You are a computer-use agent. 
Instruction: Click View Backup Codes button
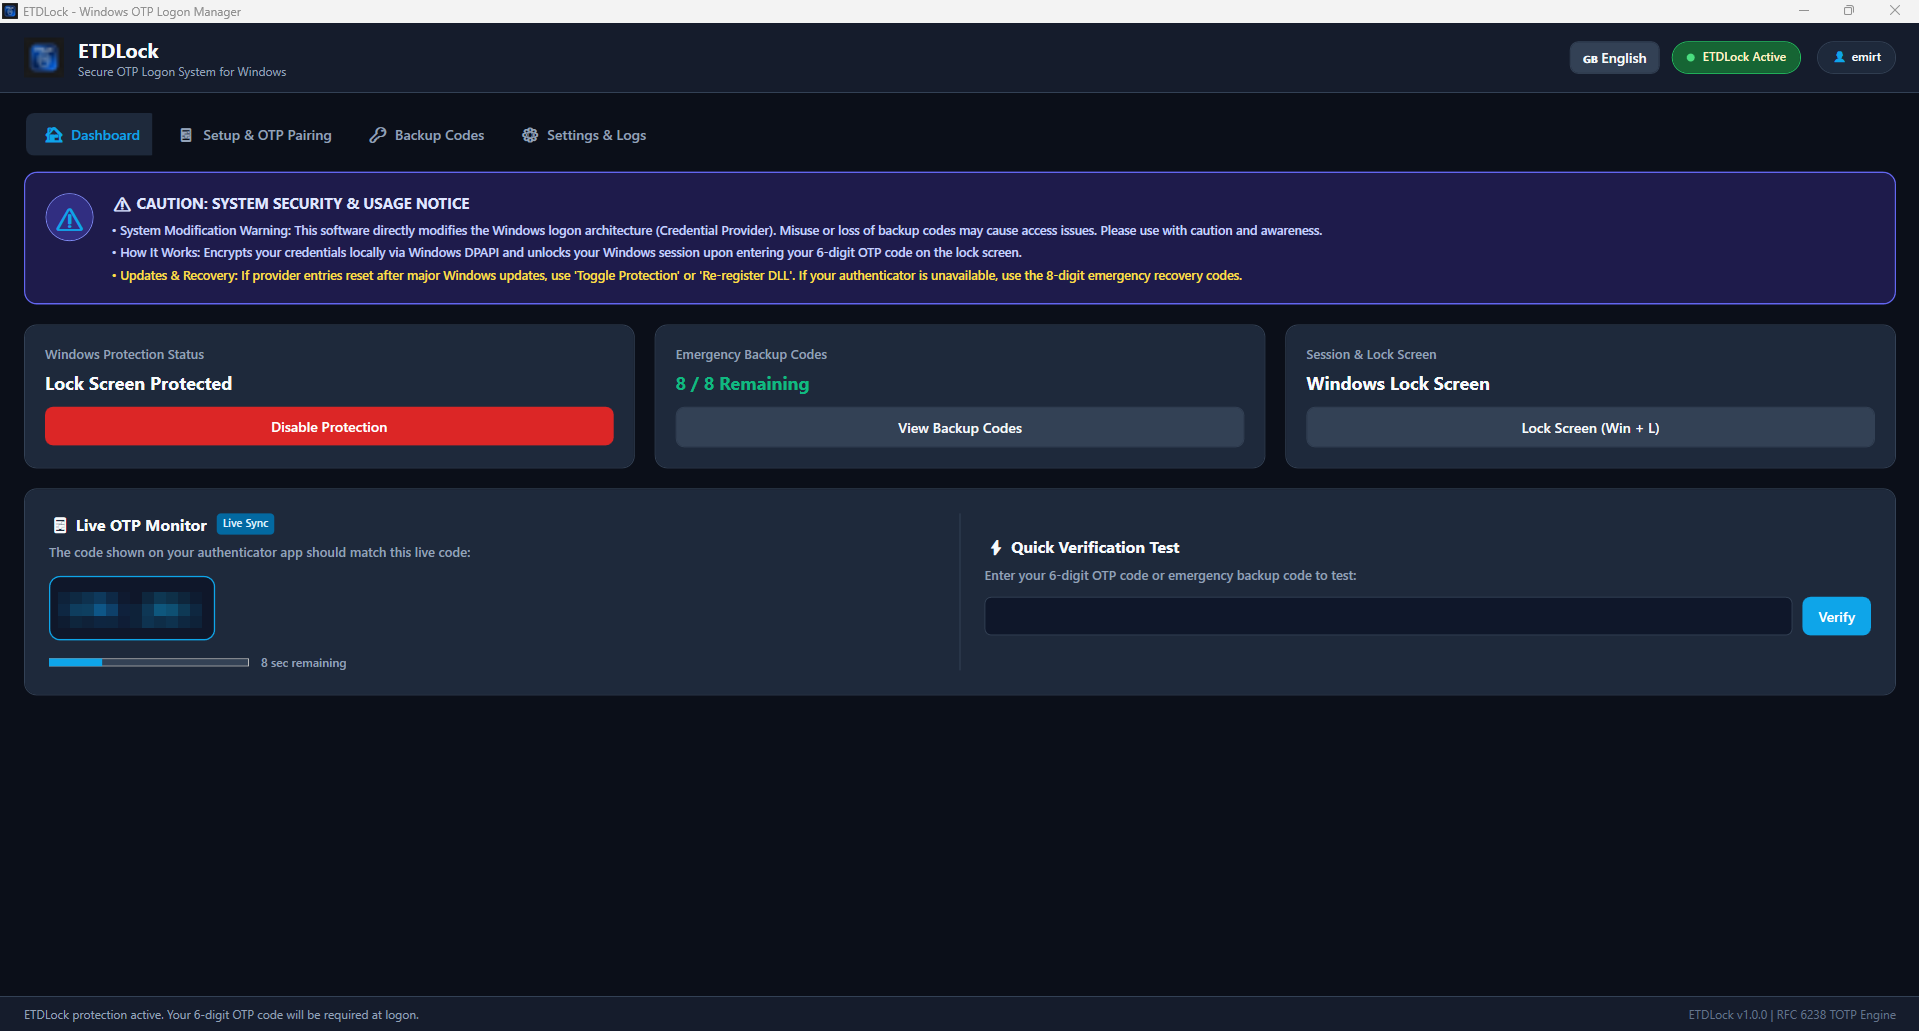coord(960,428)
